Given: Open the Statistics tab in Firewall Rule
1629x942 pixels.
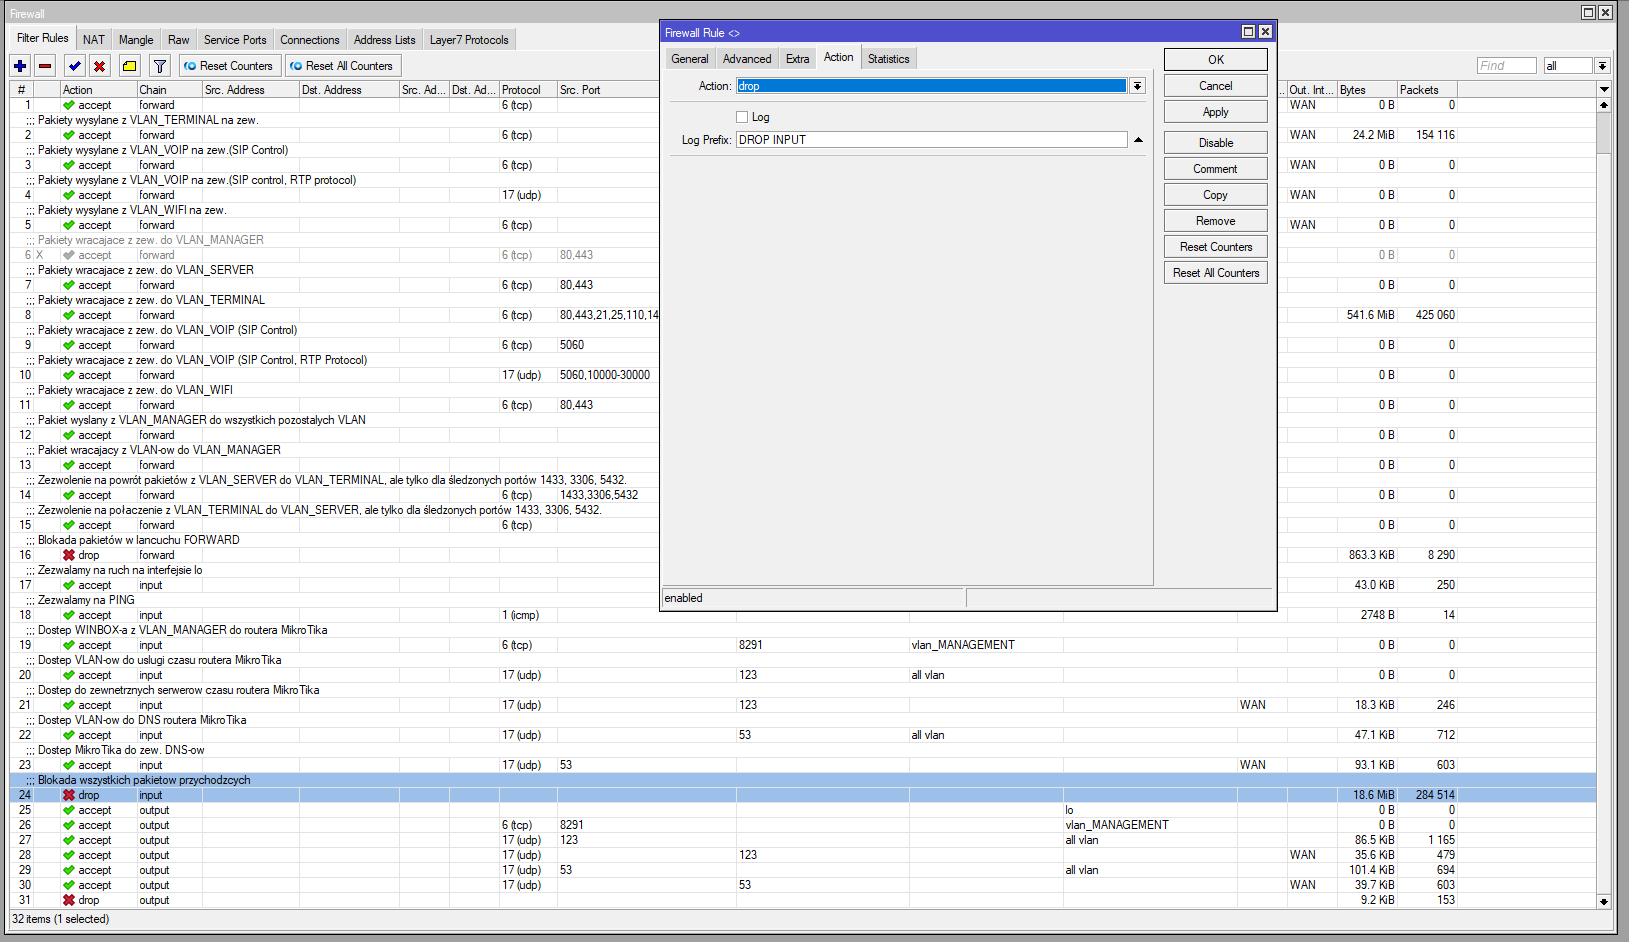Looking at the screenshot, I should pos(888,59).
